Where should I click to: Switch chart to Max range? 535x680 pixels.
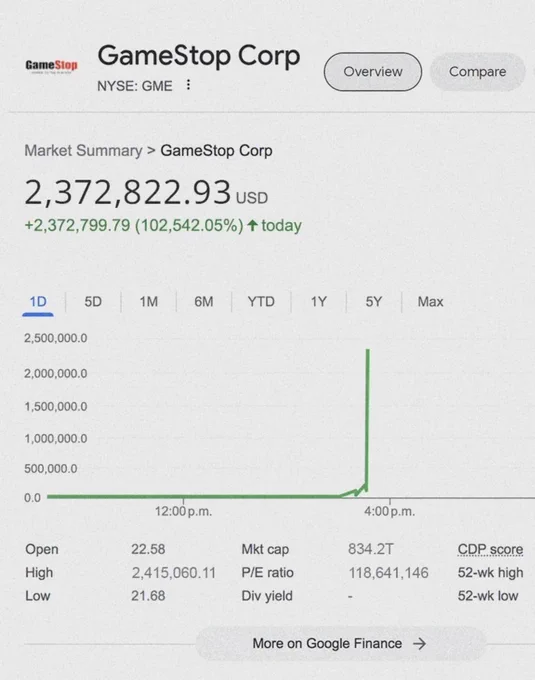point(430,302)
